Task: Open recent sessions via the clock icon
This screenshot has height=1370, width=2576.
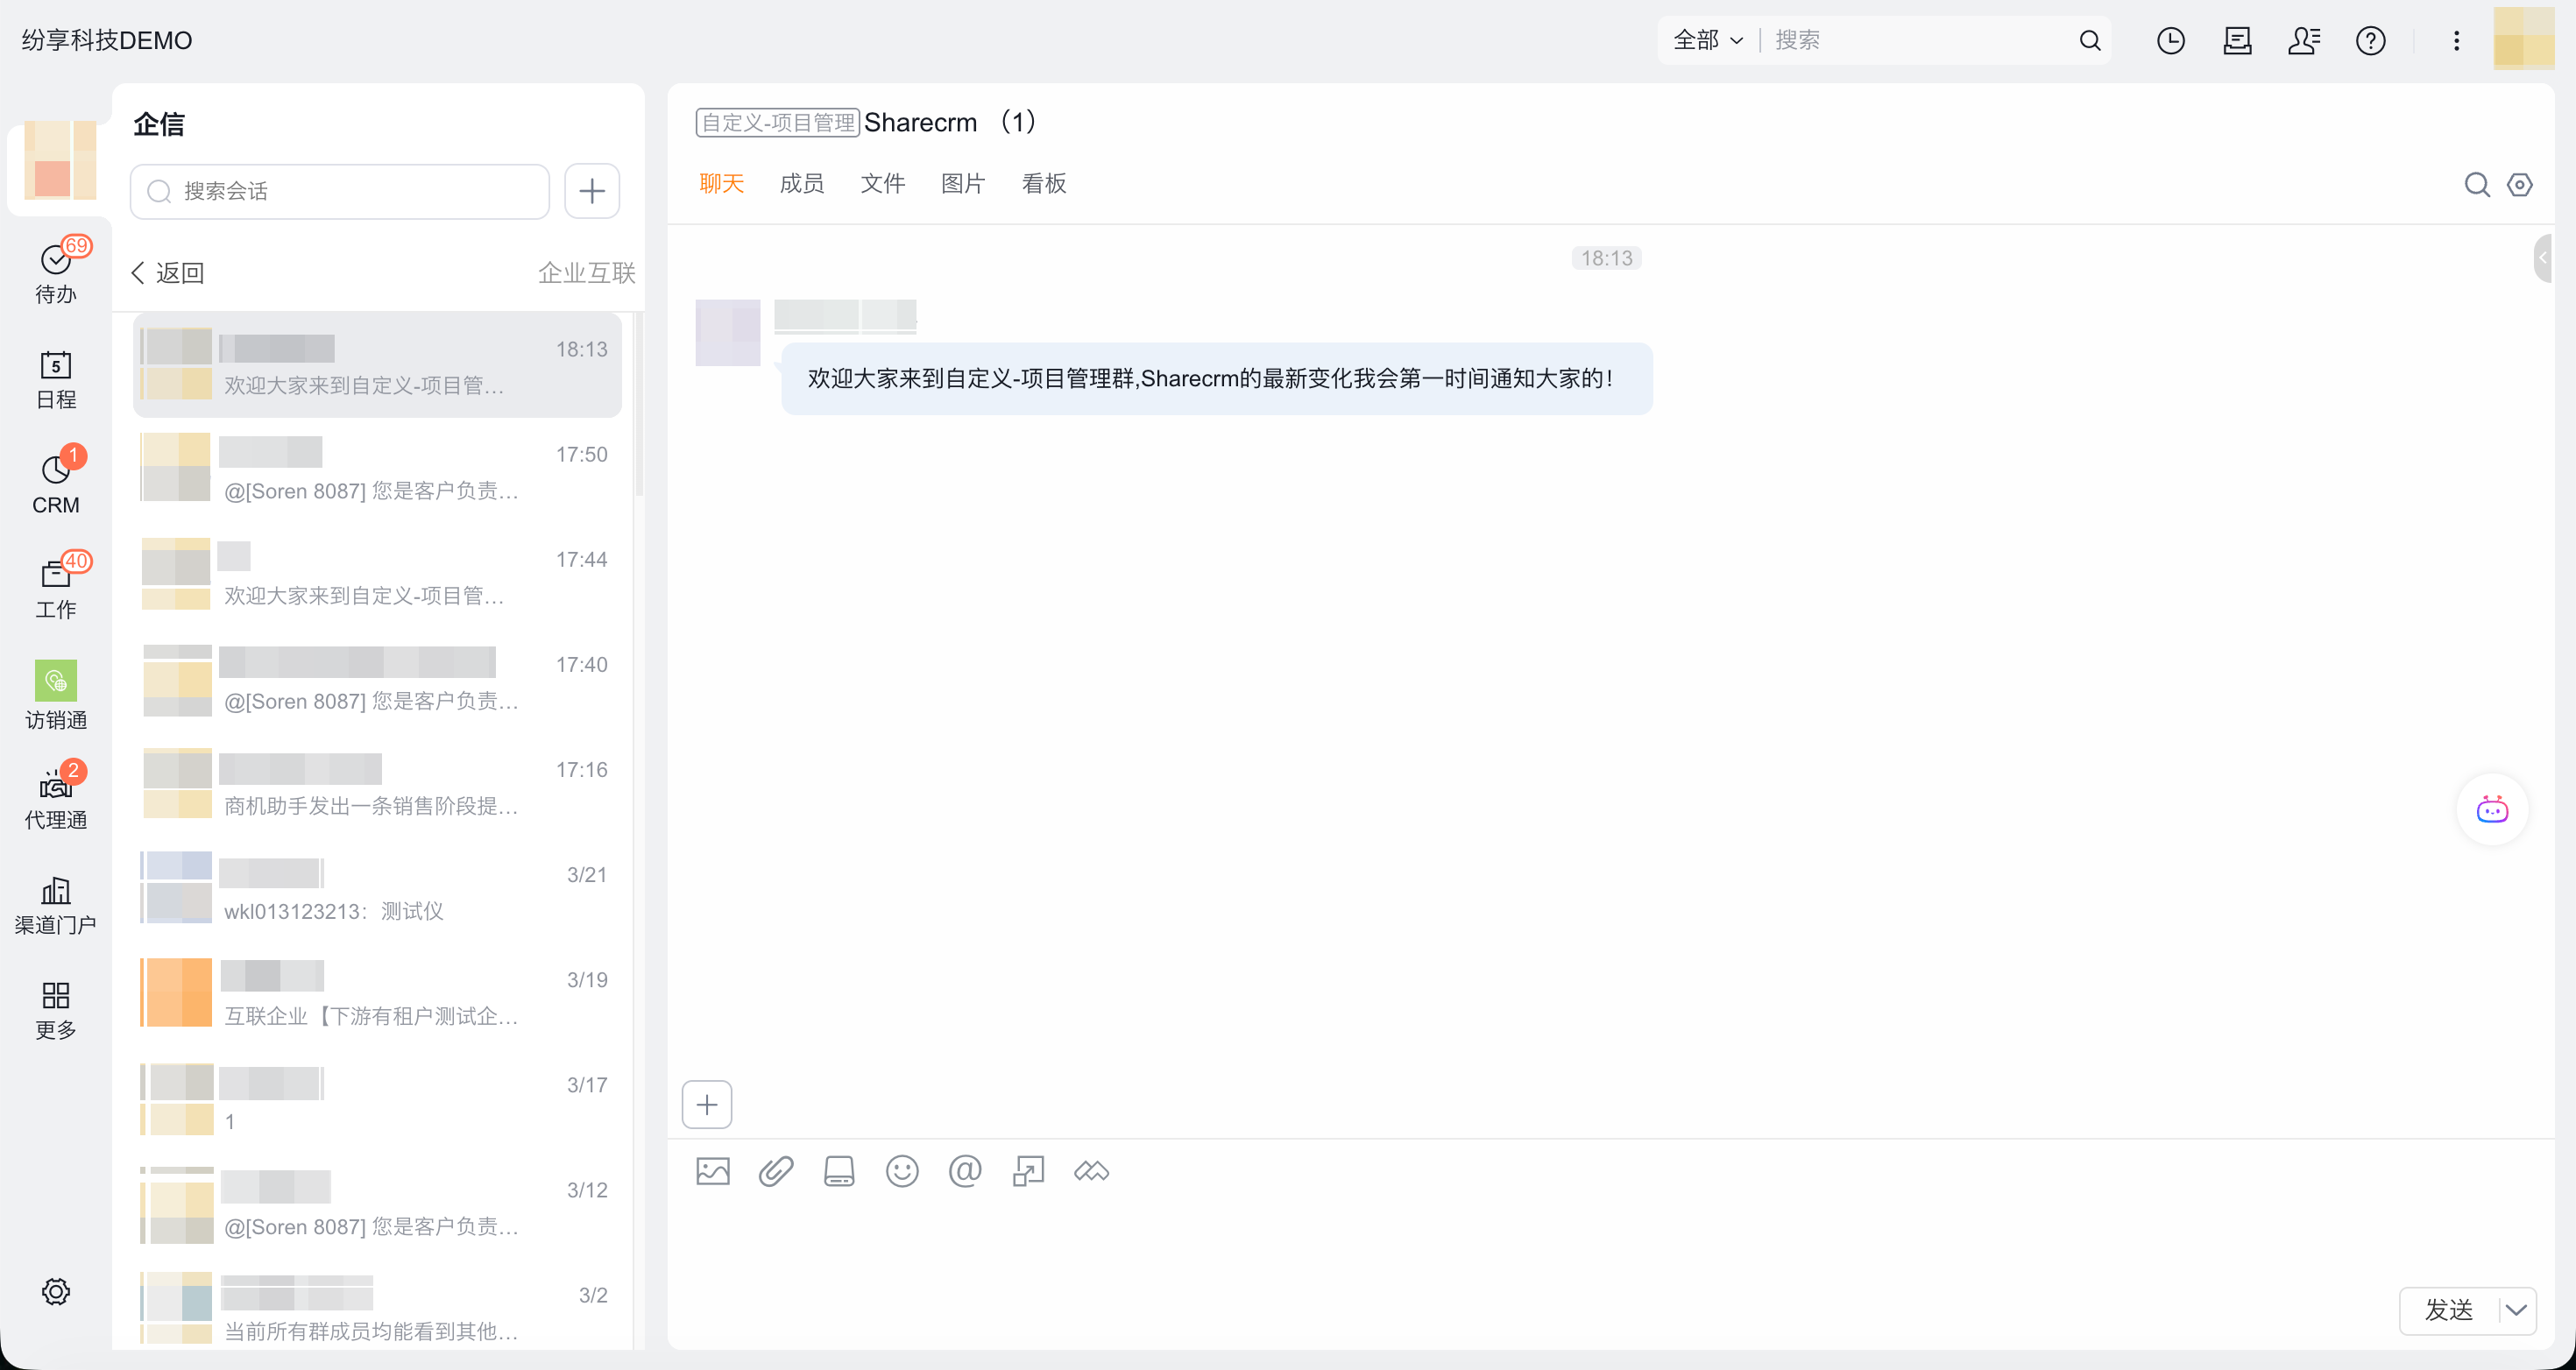Action: 2171,40
